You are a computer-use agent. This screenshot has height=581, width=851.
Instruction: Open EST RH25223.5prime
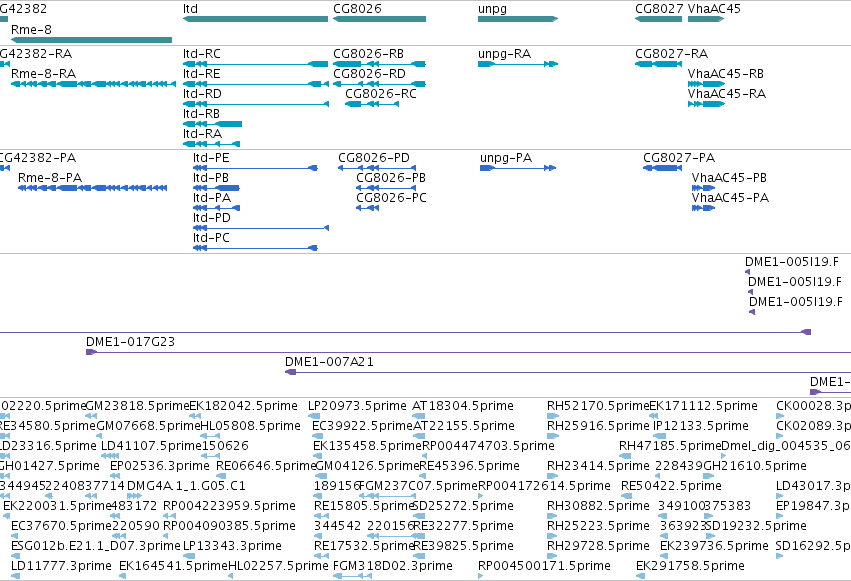598,526
